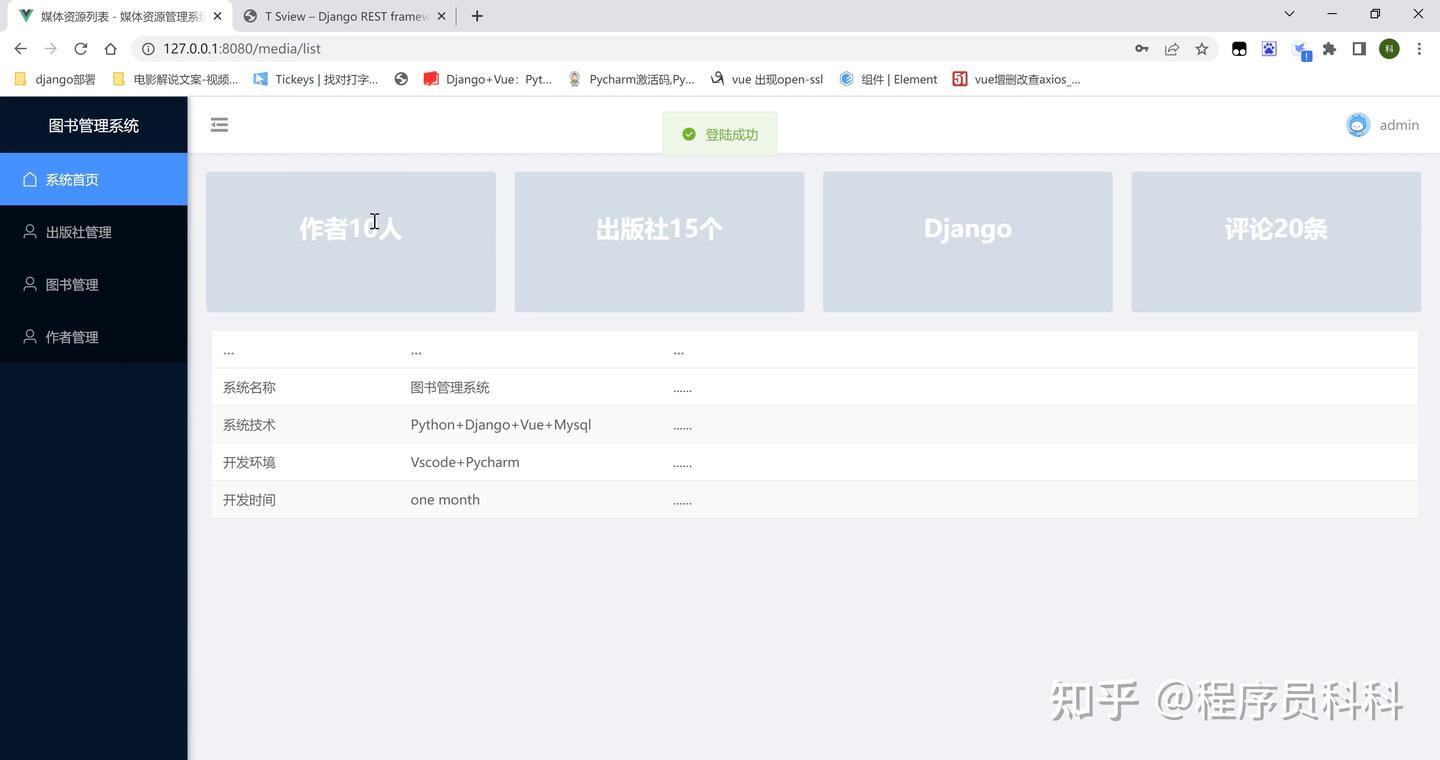Toggle the bookmark star for this page
1440x760 pixels.
pyautogui.click(x=1201, y=48)
